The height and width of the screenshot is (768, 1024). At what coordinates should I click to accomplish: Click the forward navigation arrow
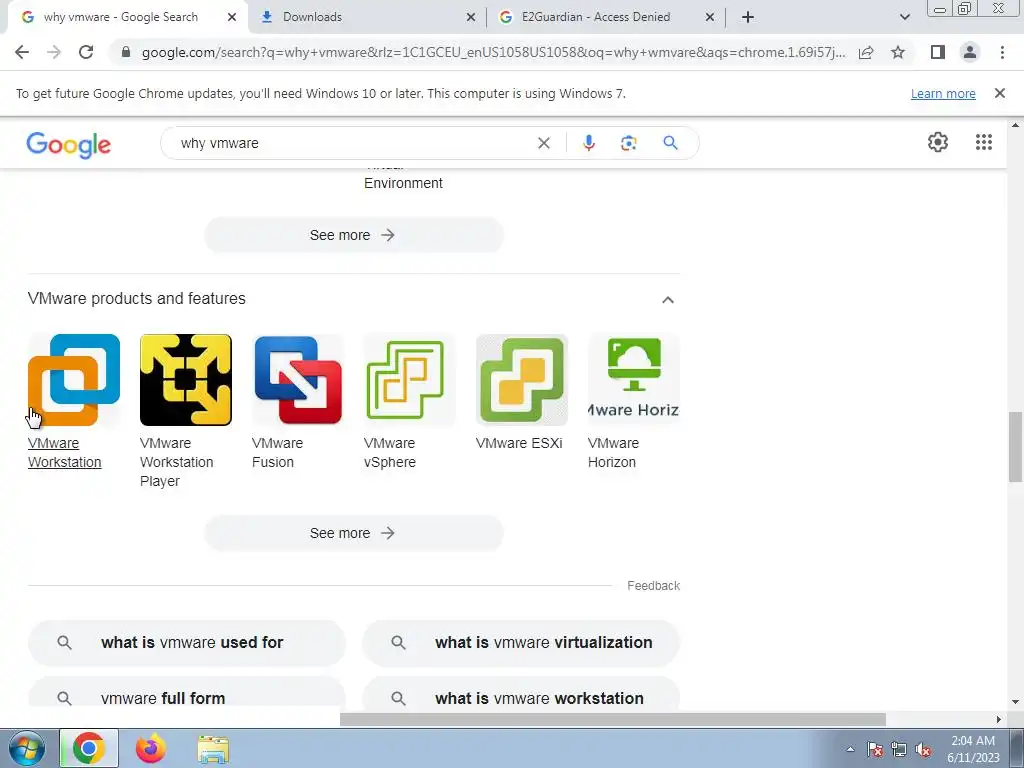click(x=54, y=52)
